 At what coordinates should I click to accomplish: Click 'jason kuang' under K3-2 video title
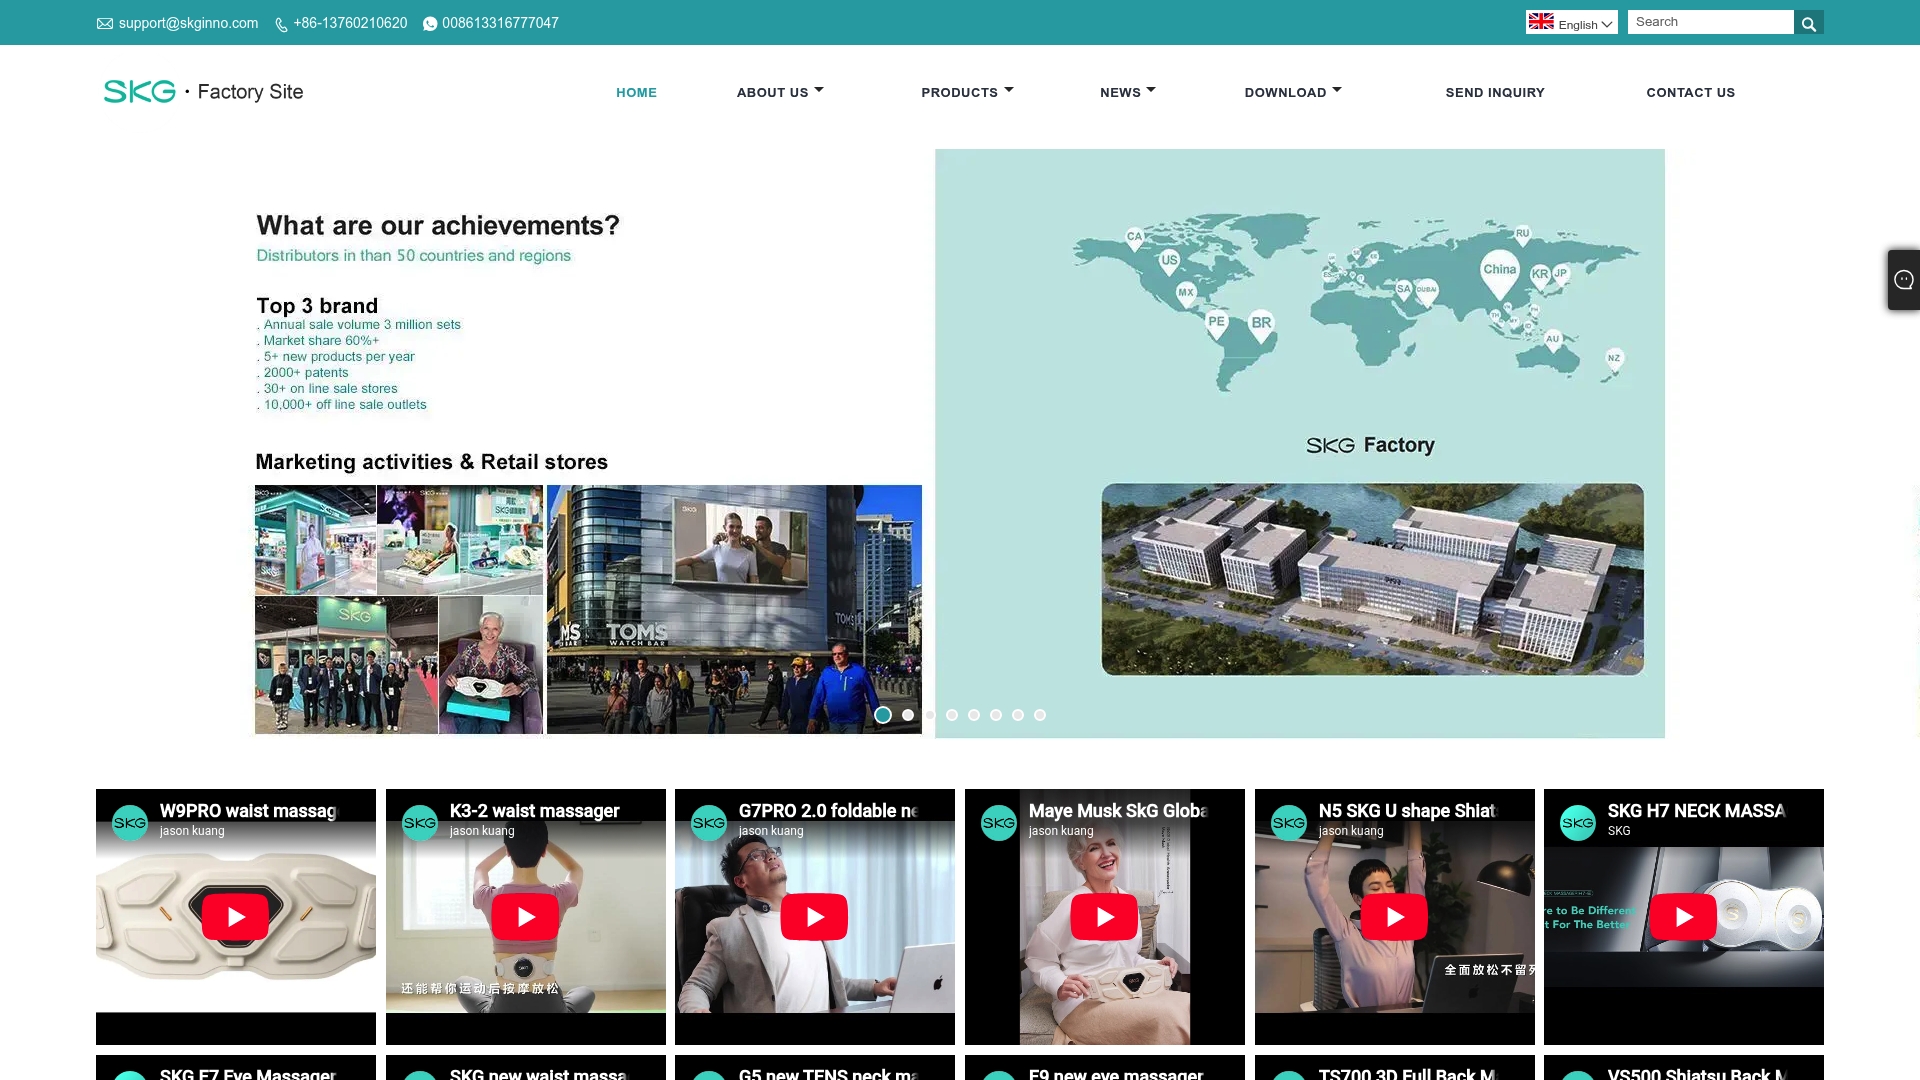click(482, 831)
